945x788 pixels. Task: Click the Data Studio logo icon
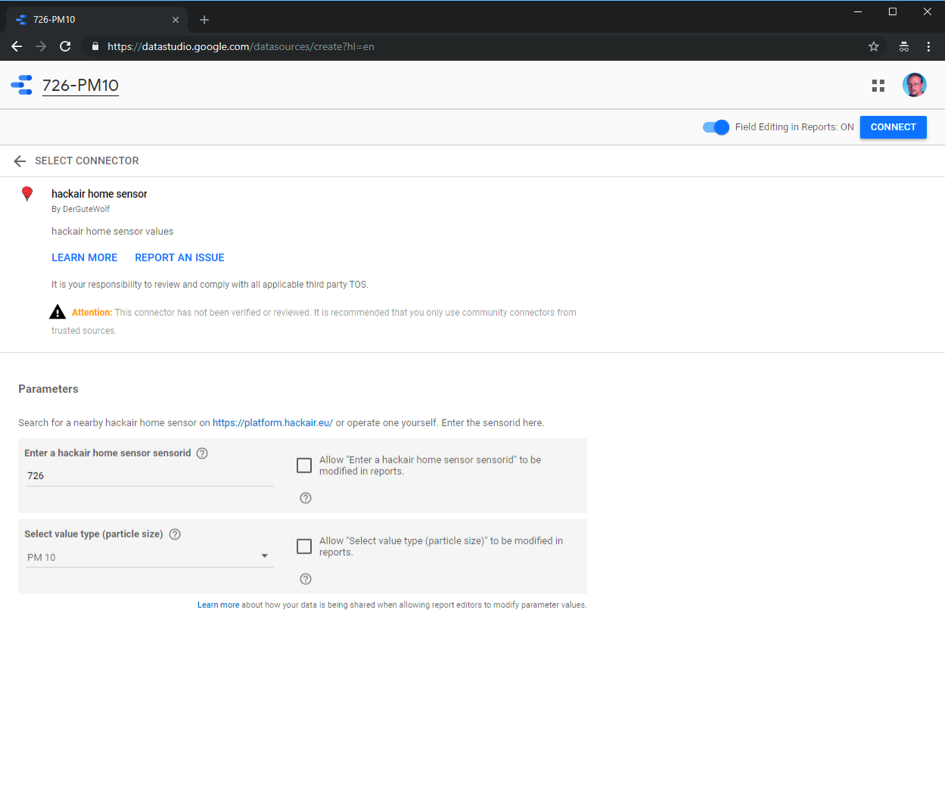22,85
